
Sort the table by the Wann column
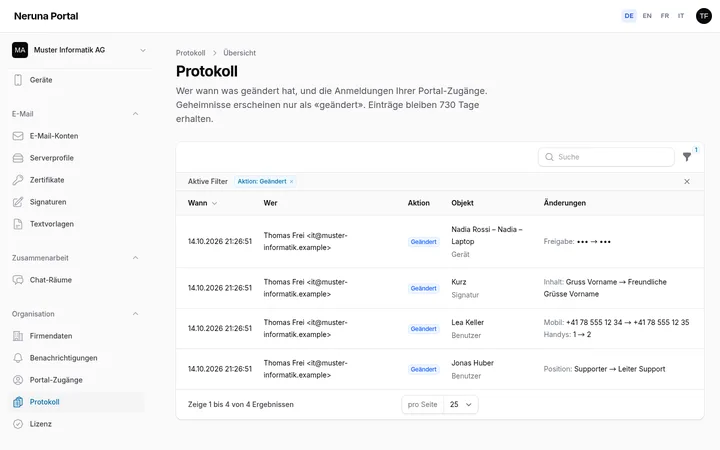(x=202, y=203)
